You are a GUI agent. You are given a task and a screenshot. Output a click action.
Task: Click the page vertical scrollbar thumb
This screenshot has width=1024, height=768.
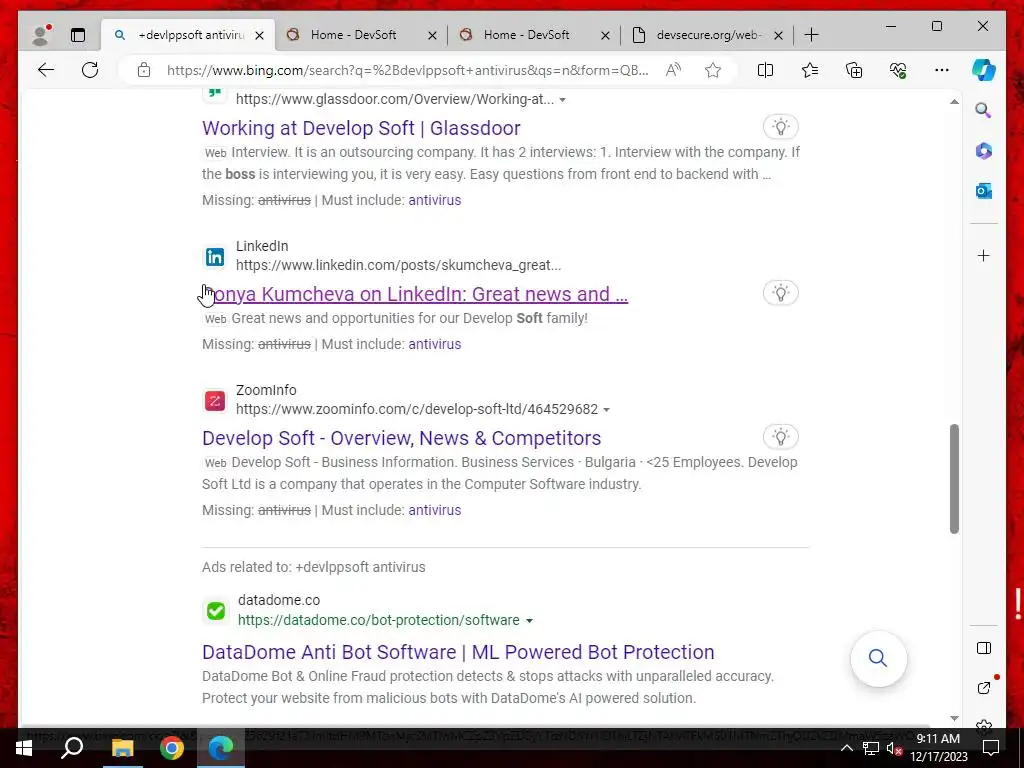(x=954, y=479)
